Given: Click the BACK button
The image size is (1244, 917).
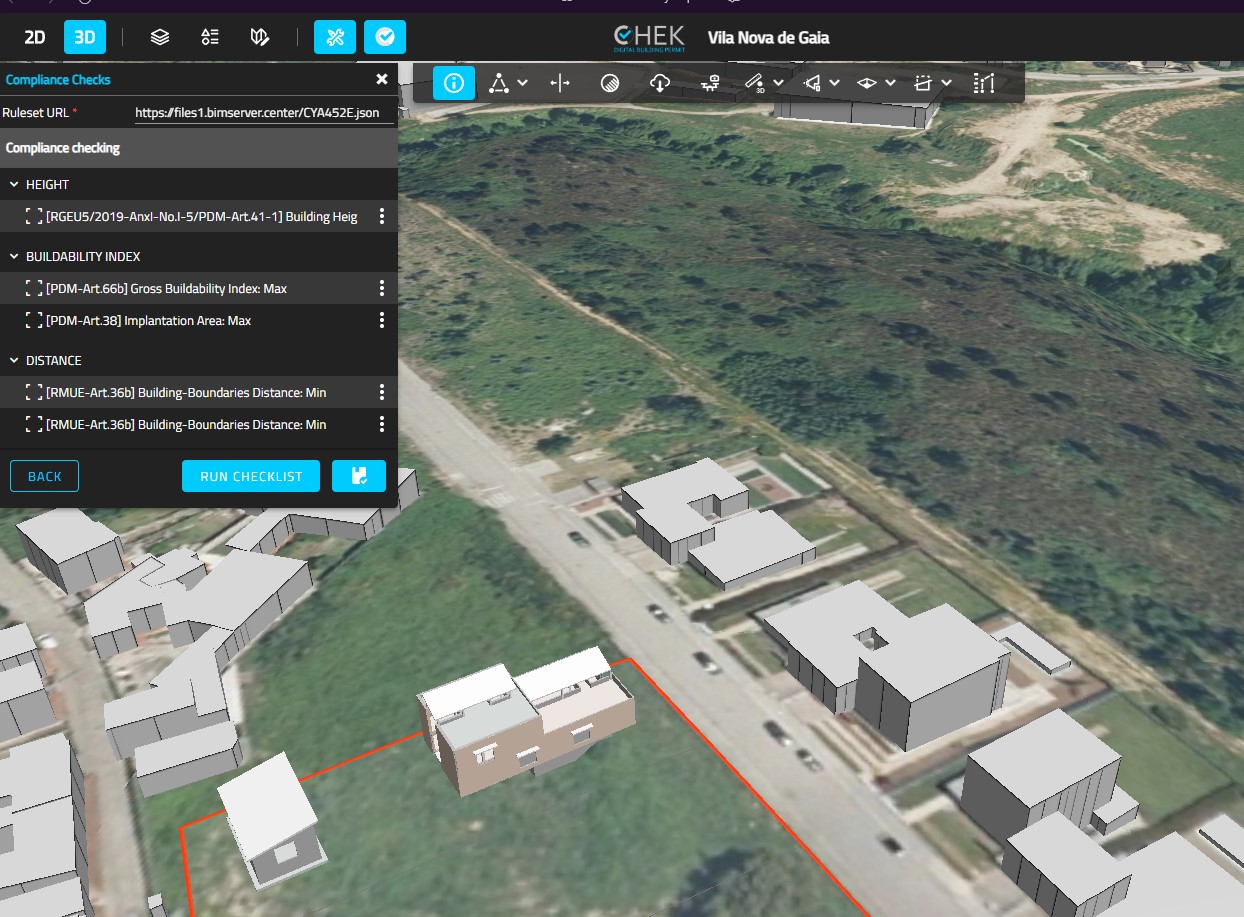Looking at the screenshot, I should pyautogui.click(x=44, y=476).
